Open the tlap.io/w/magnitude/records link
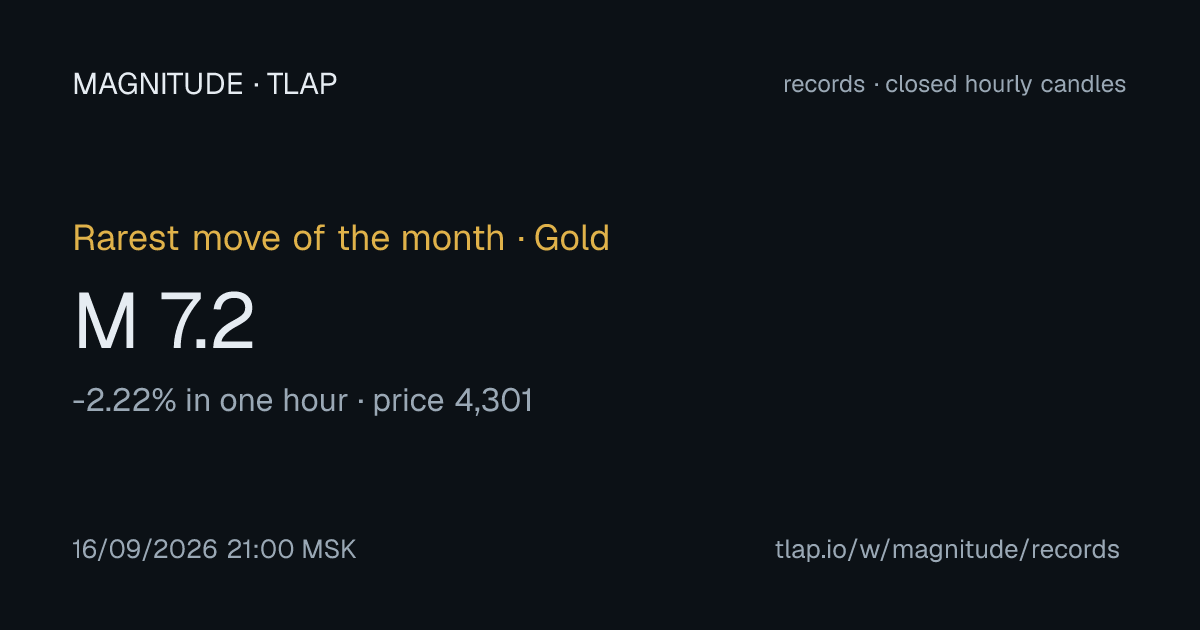This screenshot has width=1200, height=630. 947,550
